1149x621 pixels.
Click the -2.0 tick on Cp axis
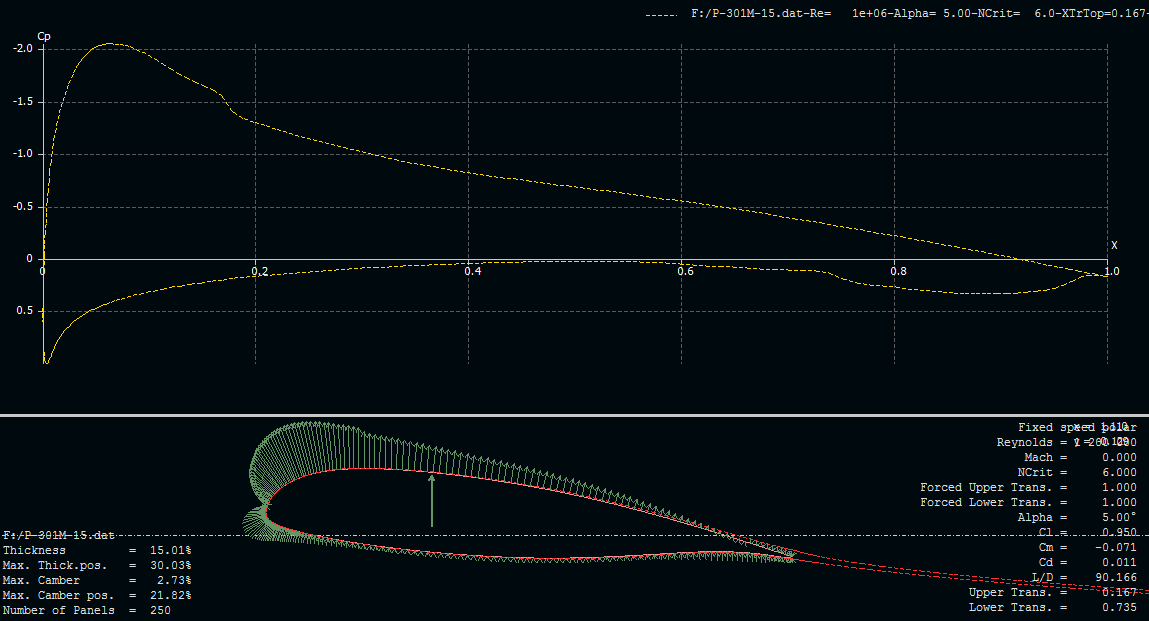22,49
